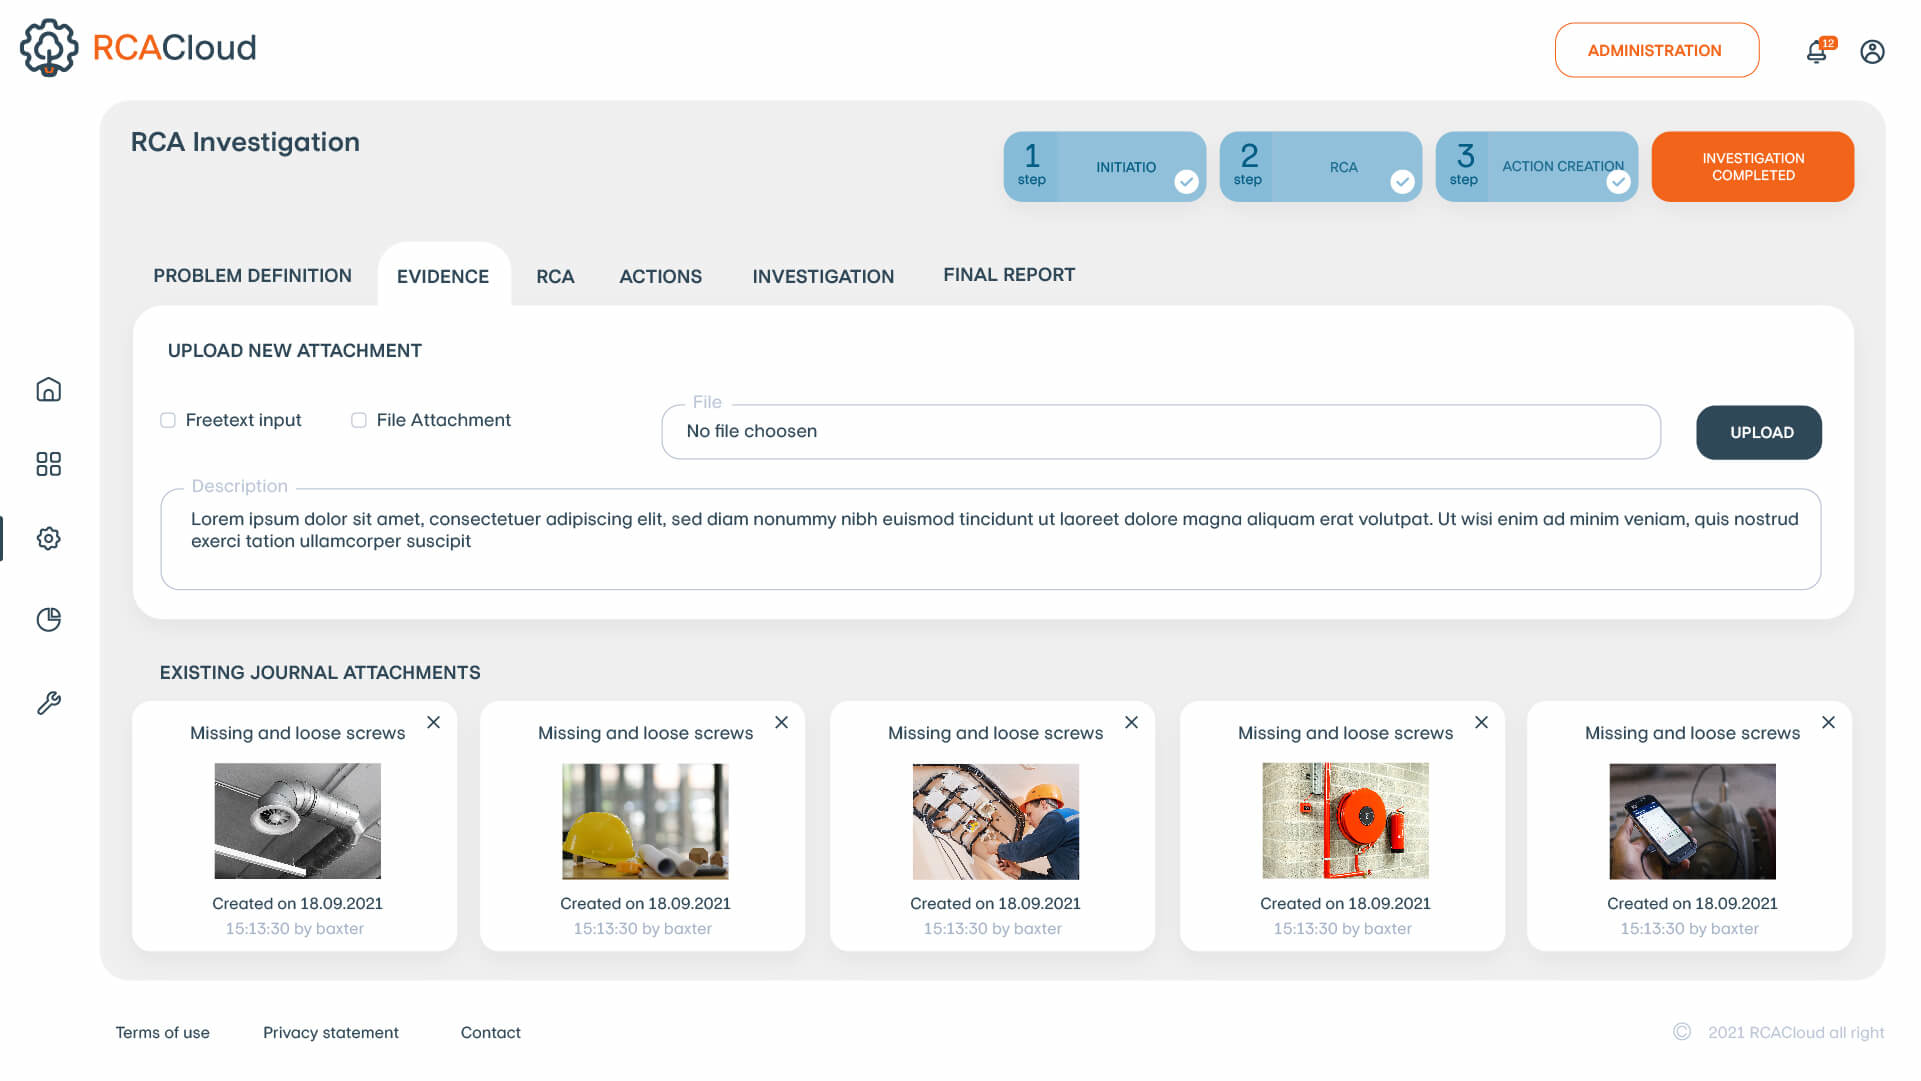Open the Investigation tab
This screenshot has height=1081, width=1921.
(x=823, y=276)
